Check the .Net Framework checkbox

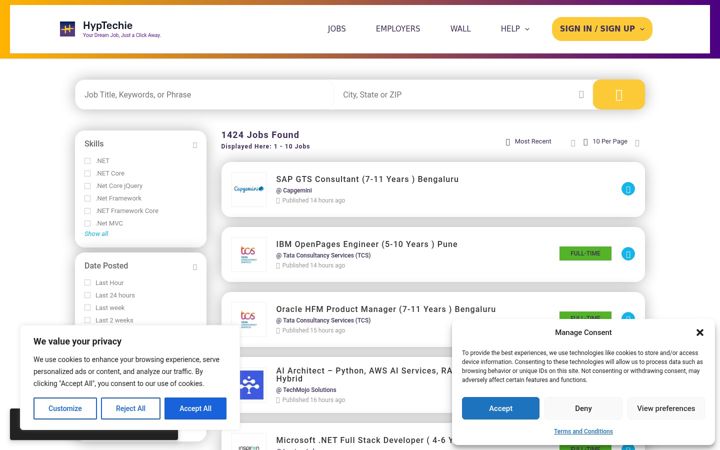coord(87,198)
